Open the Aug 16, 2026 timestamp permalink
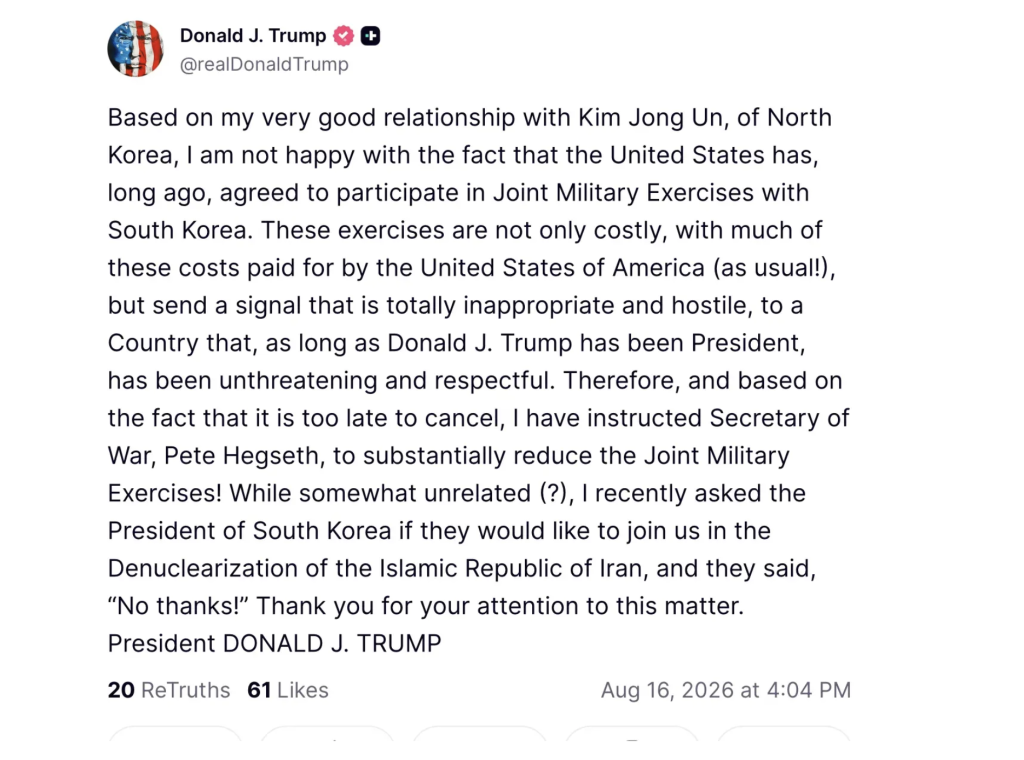The image size is (1024, 760). click(x=726, y=690)
